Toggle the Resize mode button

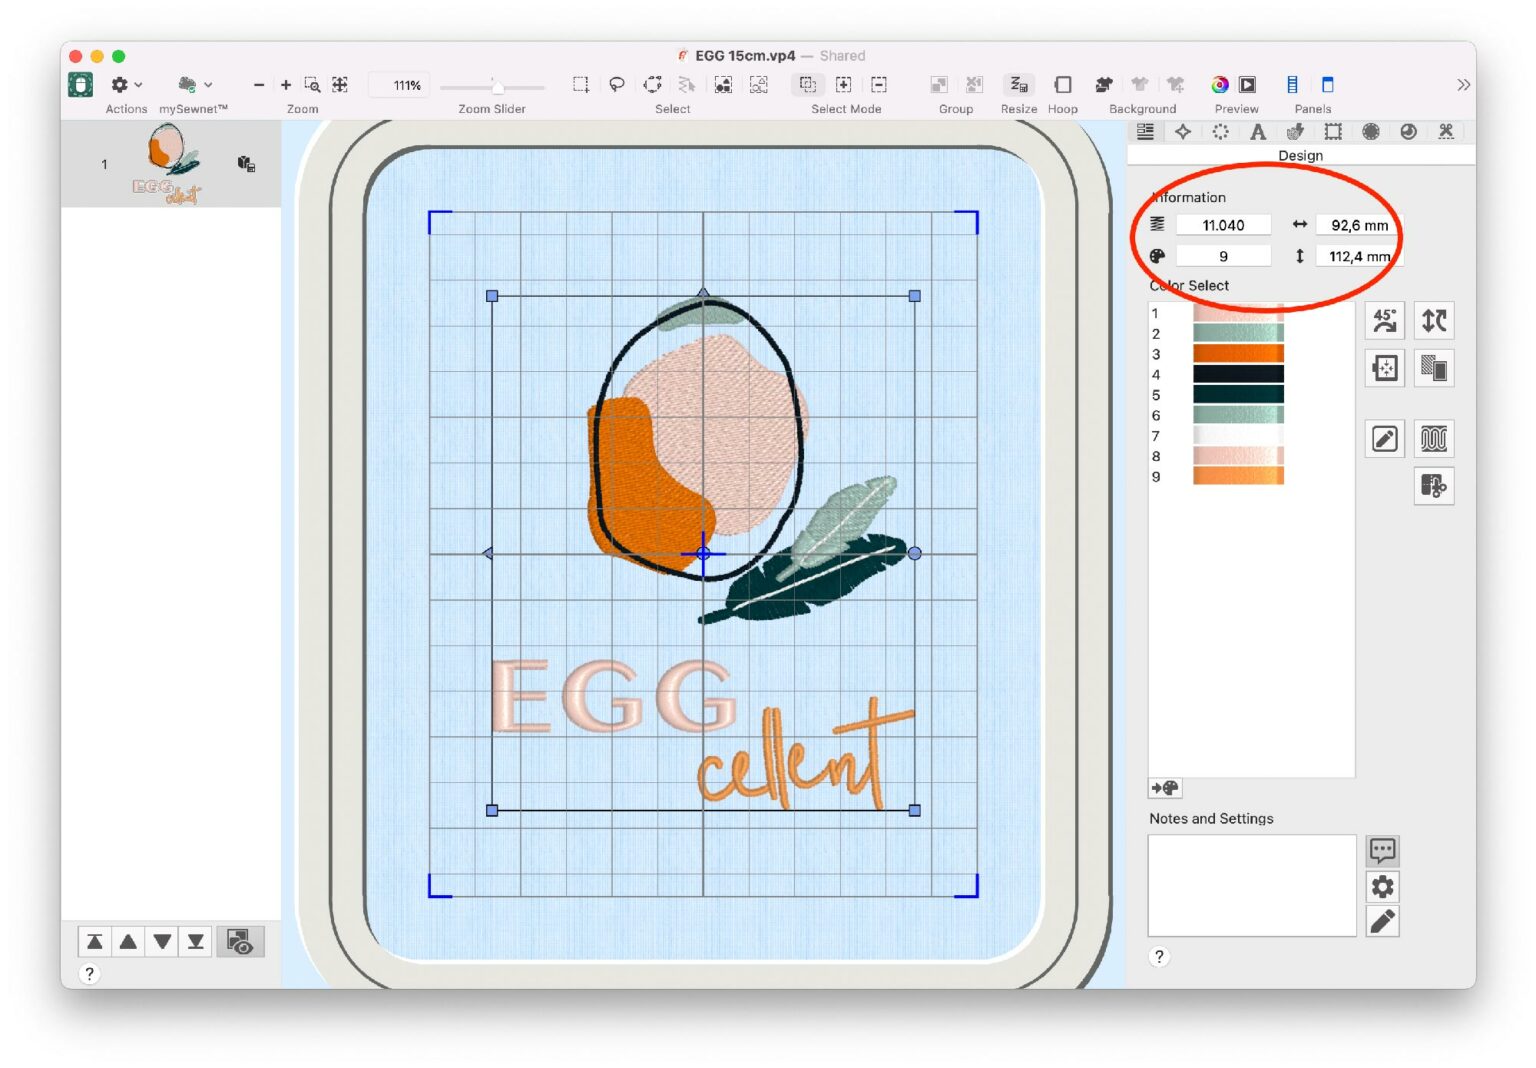pyautogui.click(x=1018, y=85)
